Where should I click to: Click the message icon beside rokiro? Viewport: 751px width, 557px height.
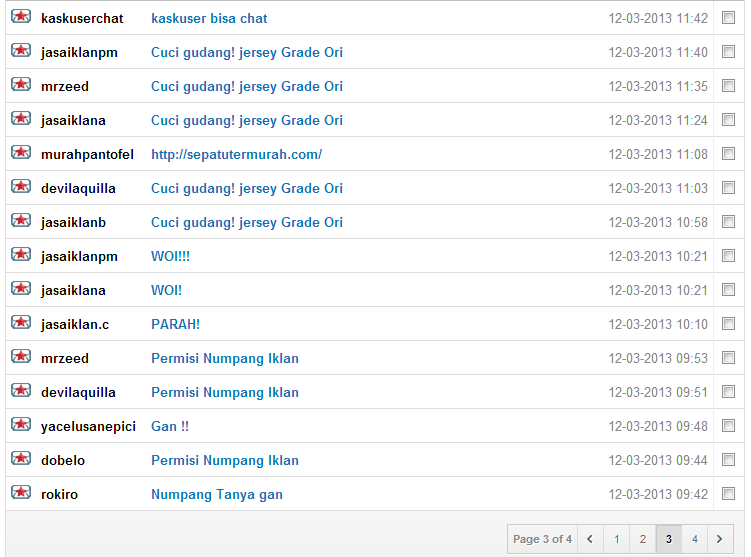pyautogui.click(x=21, y=492)
